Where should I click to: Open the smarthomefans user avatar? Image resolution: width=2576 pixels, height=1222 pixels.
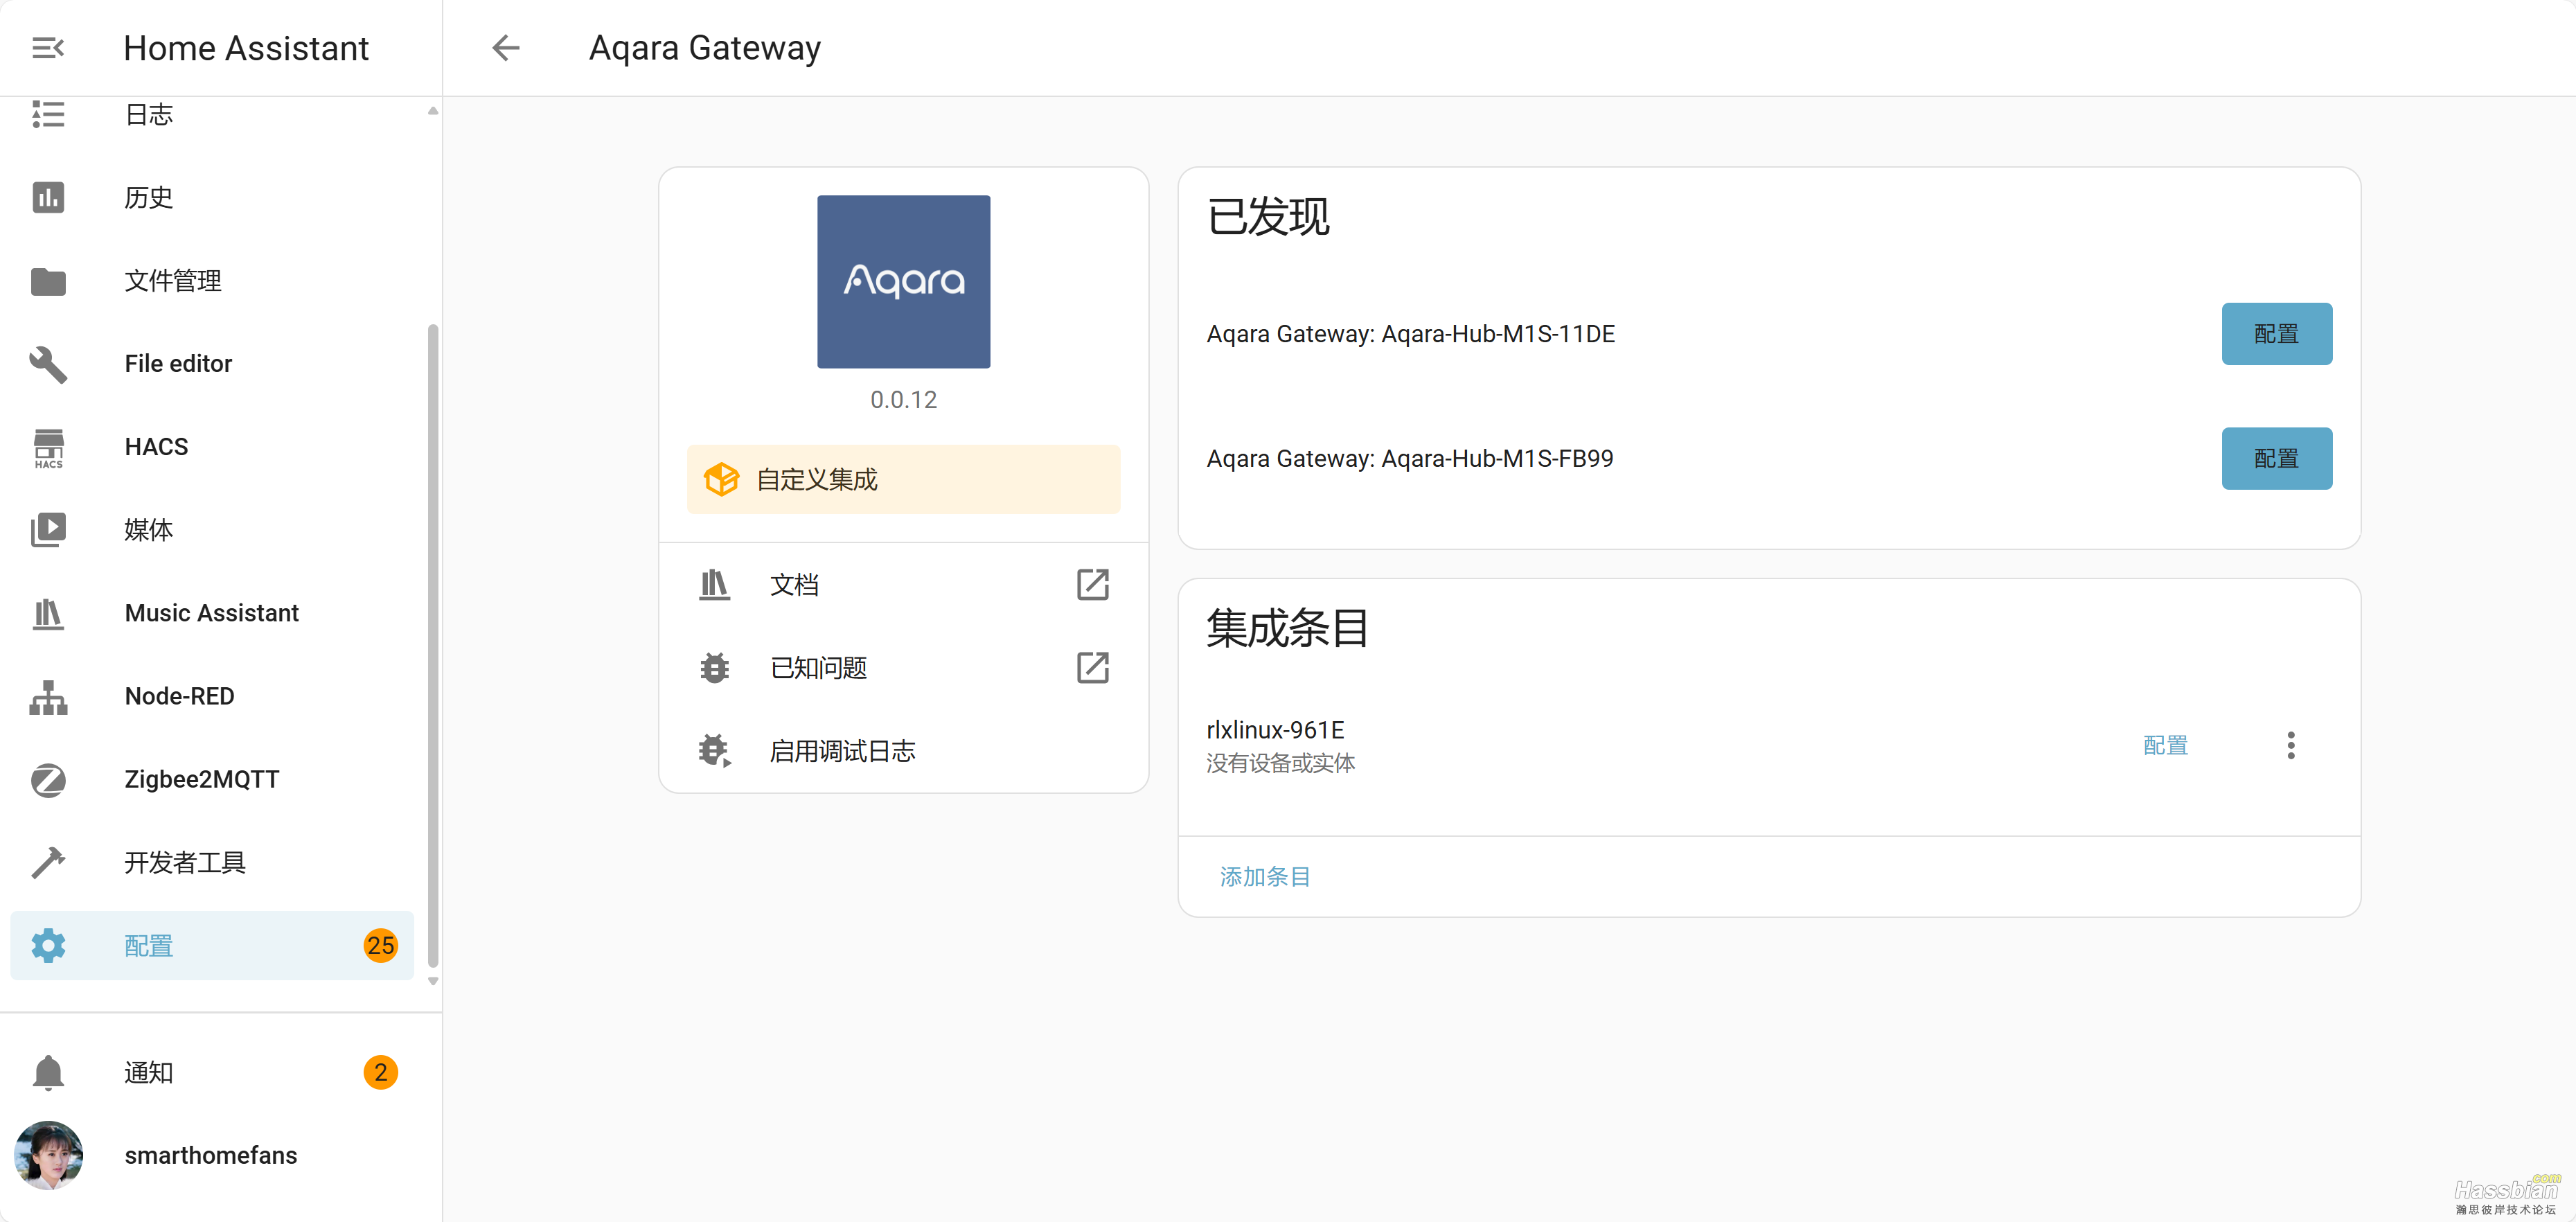coord(48,1156)
